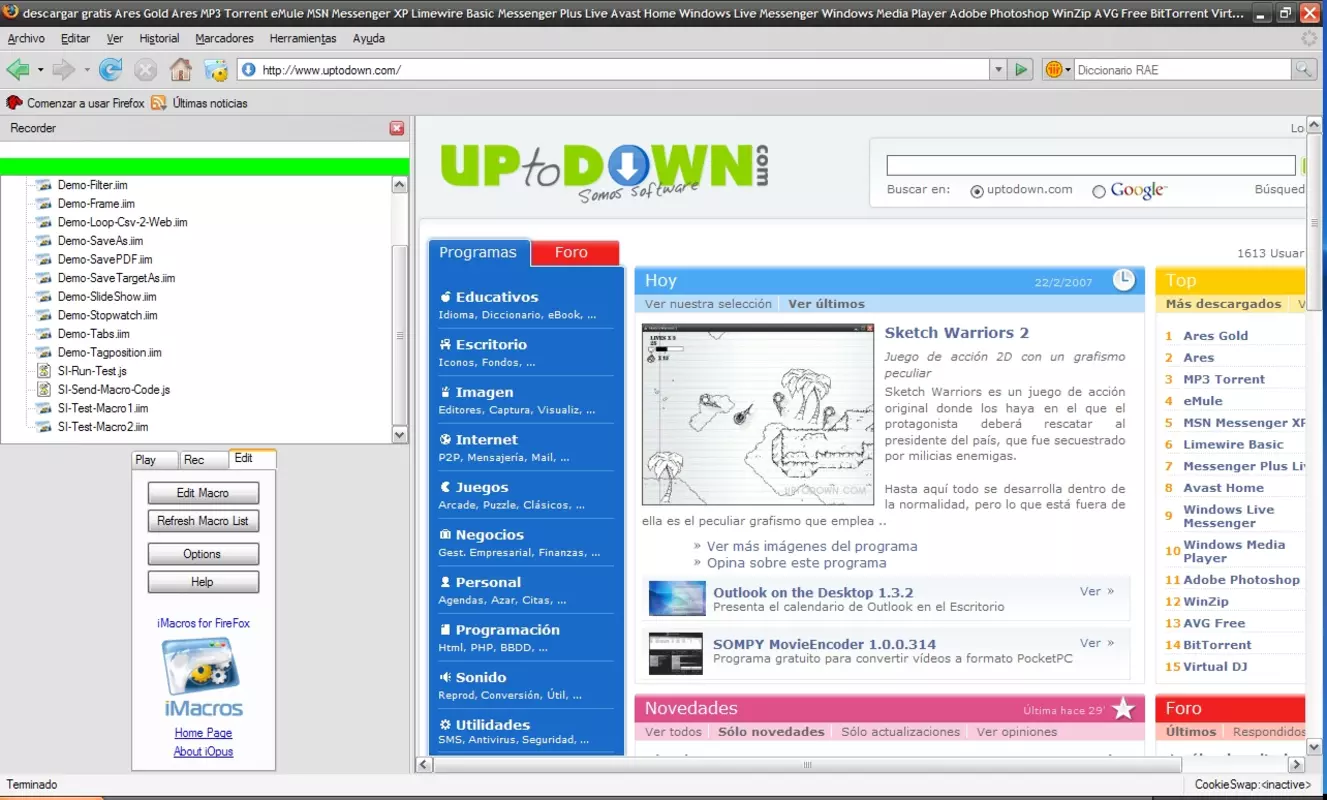Image resolution: width=1327 pixels, height=800 pixels.
Task: Select SI-Run-Test.js in macro list
Action: 92,371
